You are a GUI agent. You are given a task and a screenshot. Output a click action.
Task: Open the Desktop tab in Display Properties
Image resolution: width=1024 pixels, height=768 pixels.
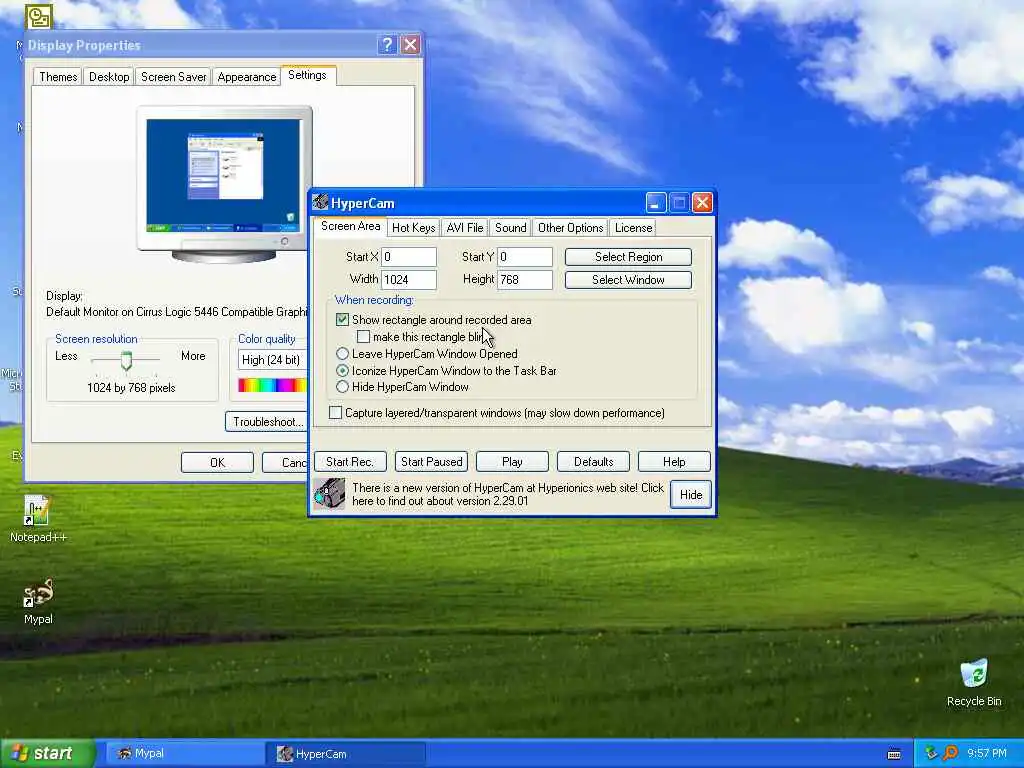coord(109,76)
